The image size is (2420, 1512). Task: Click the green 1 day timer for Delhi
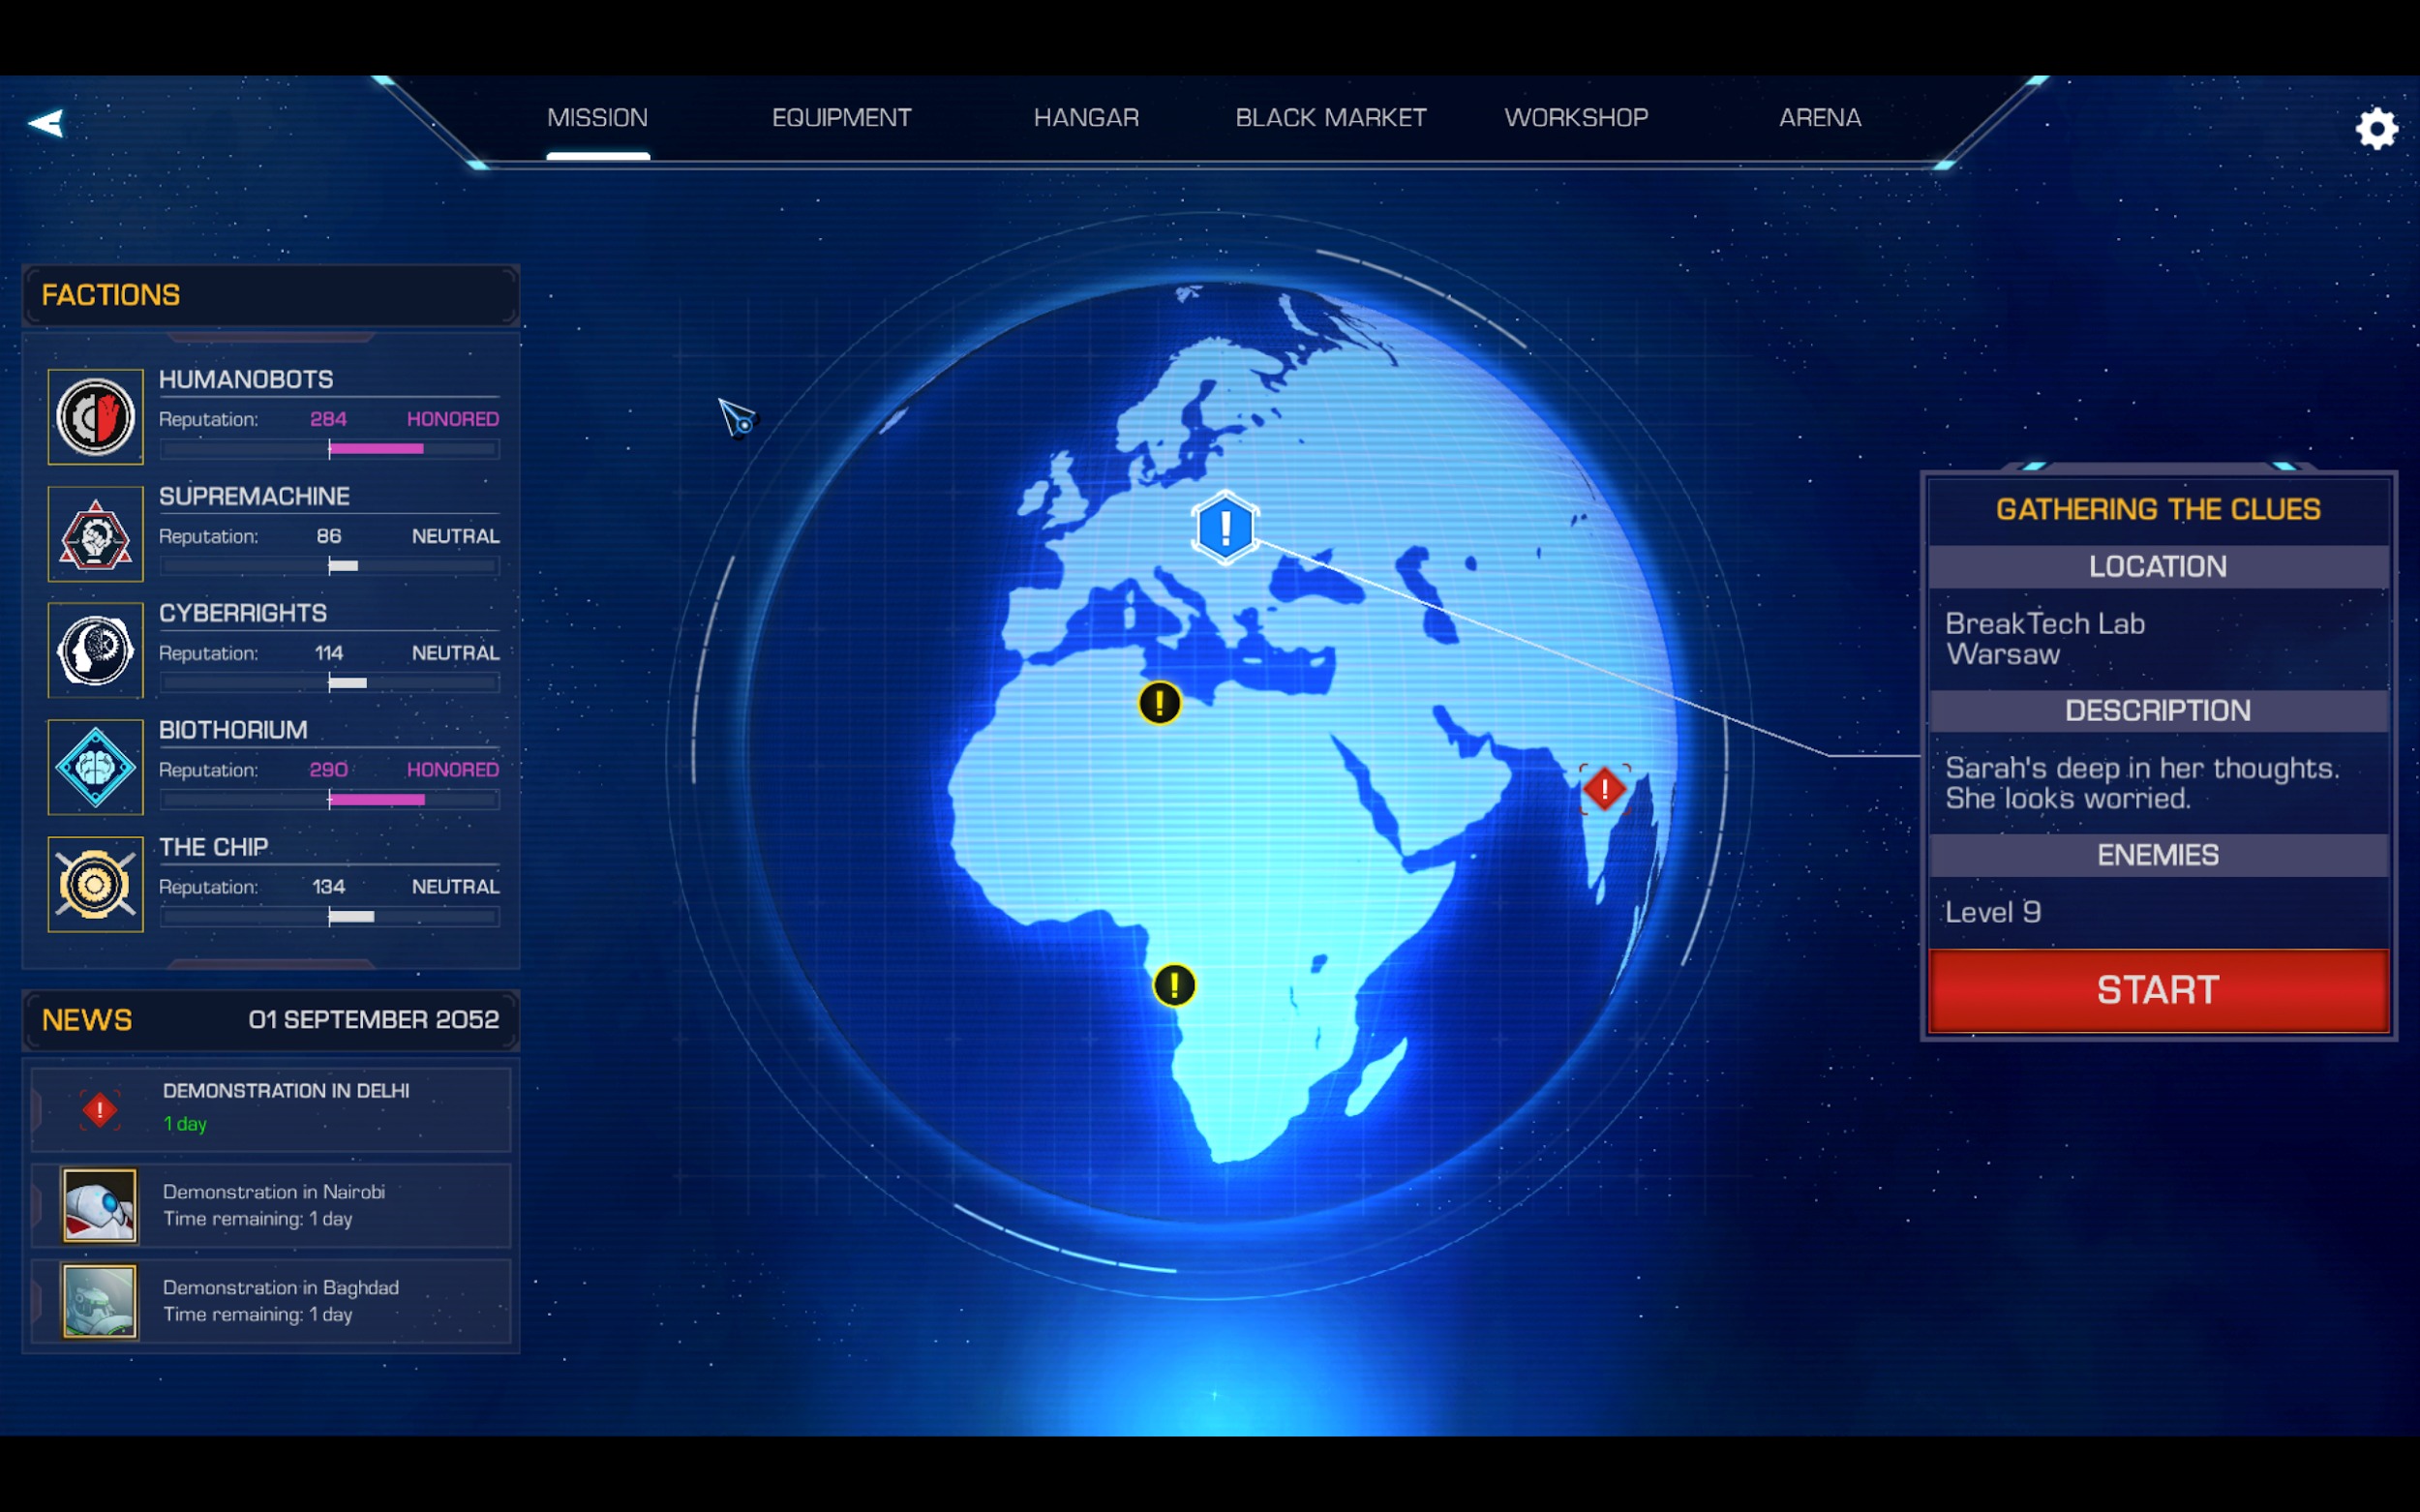coord(185,1124)
